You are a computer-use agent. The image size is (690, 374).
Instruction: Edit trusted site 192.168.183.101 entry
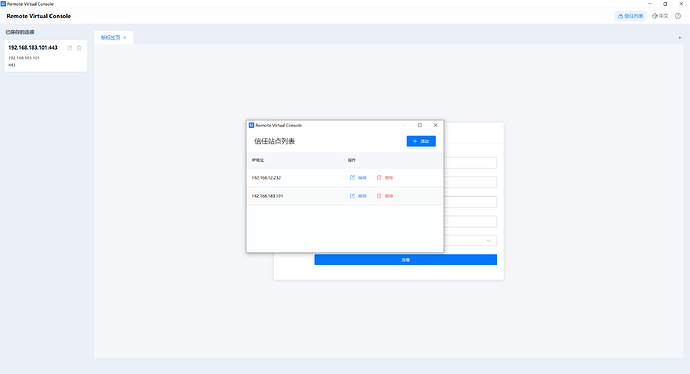(x=358, y=196)
